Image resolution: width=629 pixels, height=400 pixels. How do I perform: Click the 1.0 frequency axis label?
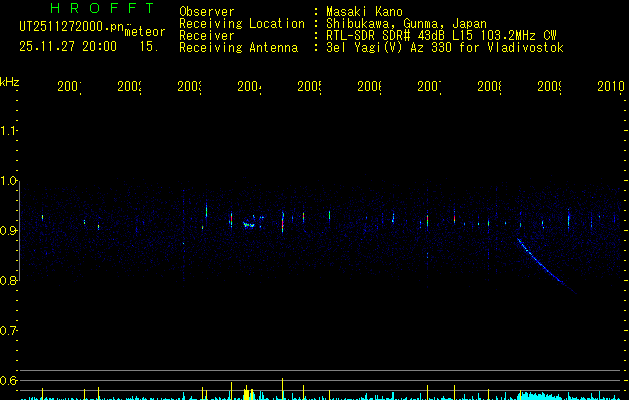pyautogui.click(x=8, y=181)
